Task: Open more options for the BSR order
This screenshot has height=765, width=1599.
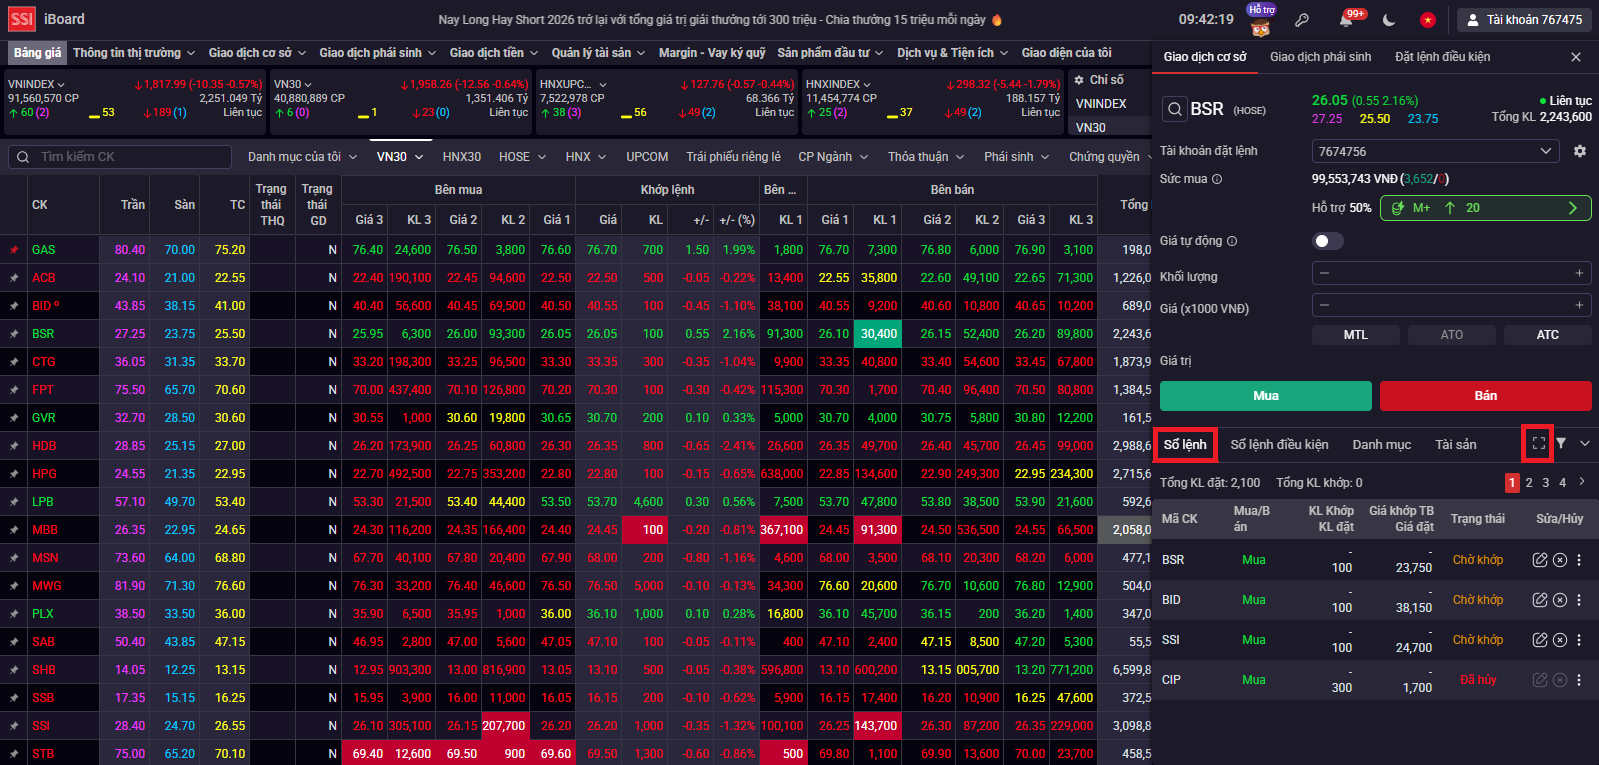Action: click(x=1579, y=560)
